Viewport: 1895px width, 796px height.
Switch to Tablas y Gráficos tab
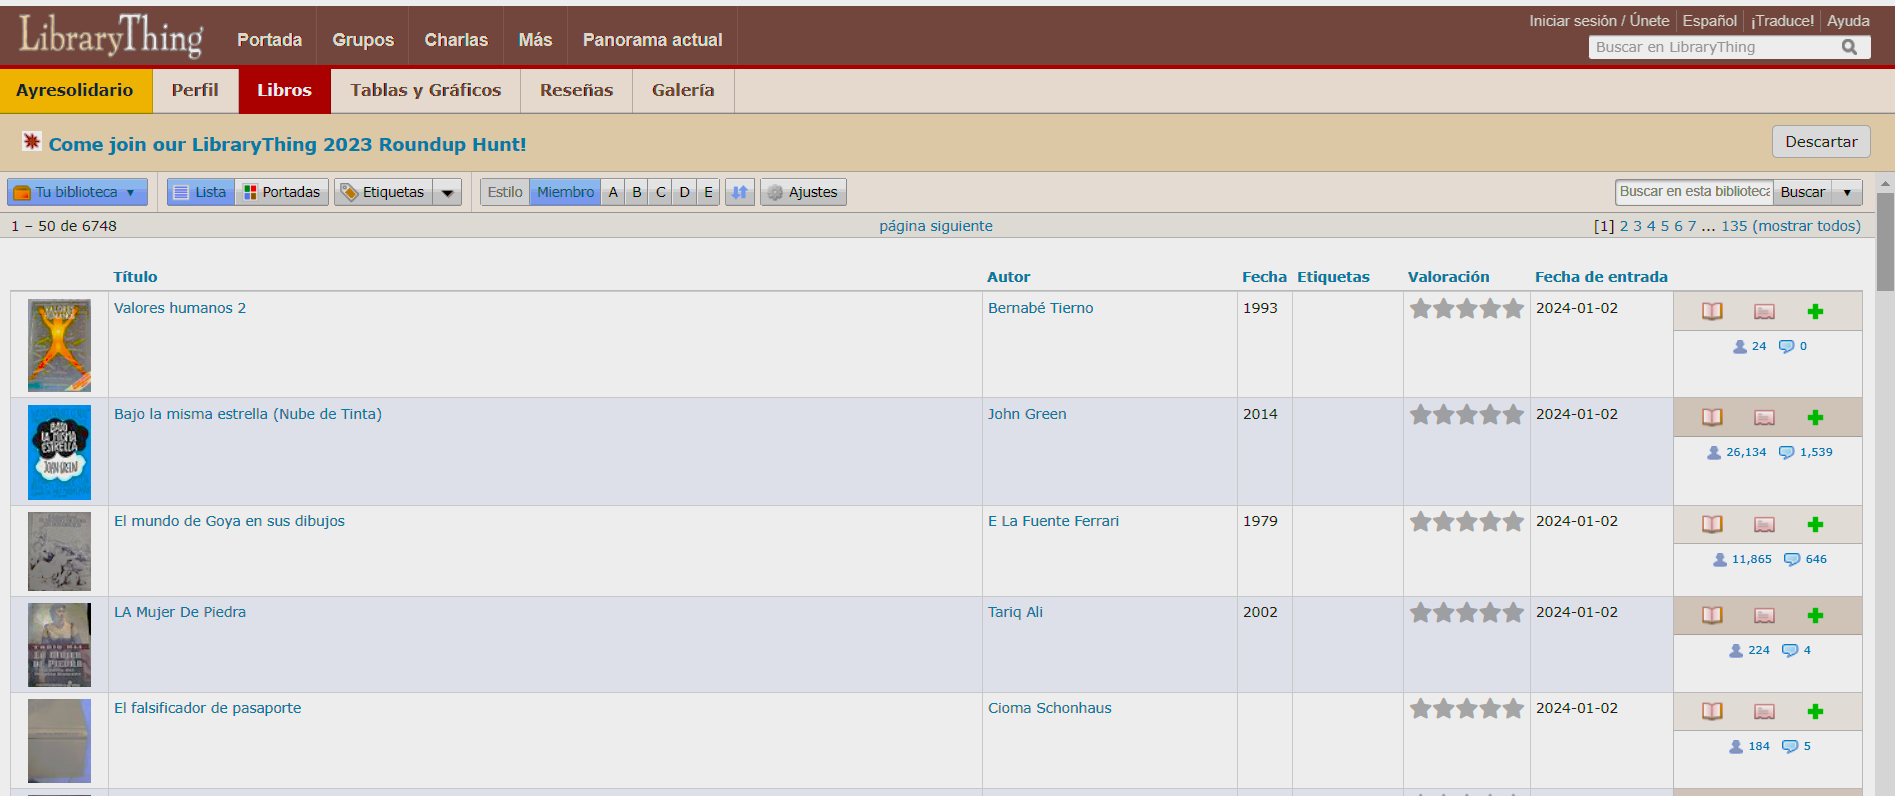pos(425,90)
